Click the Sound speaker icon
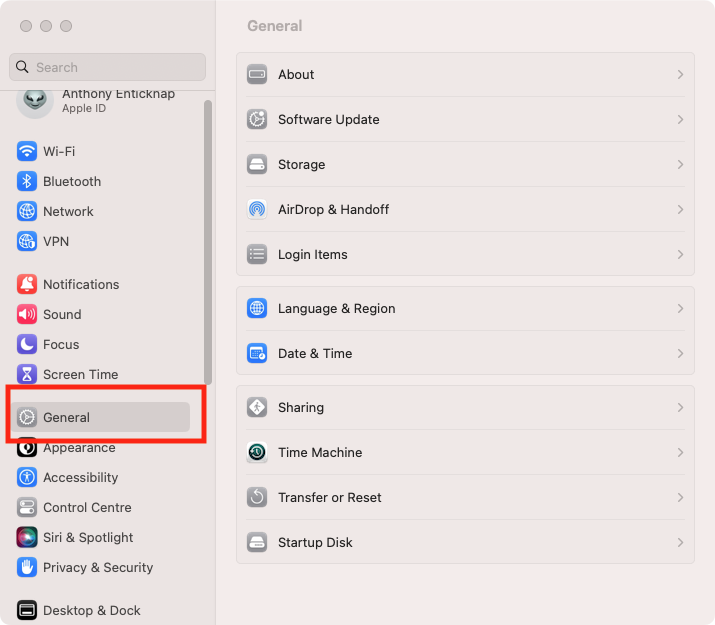The width and height of the screenshot is (715, 625). pyautogui.click(x=27, y=315)
